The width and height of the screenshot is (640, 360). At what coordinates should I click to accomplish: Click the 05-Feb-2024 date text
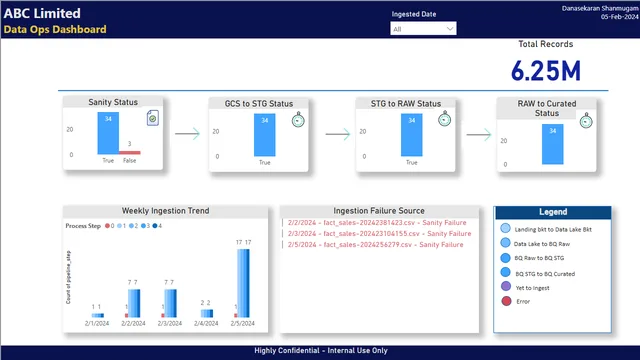pyautogui.click(x=620, y=17)
